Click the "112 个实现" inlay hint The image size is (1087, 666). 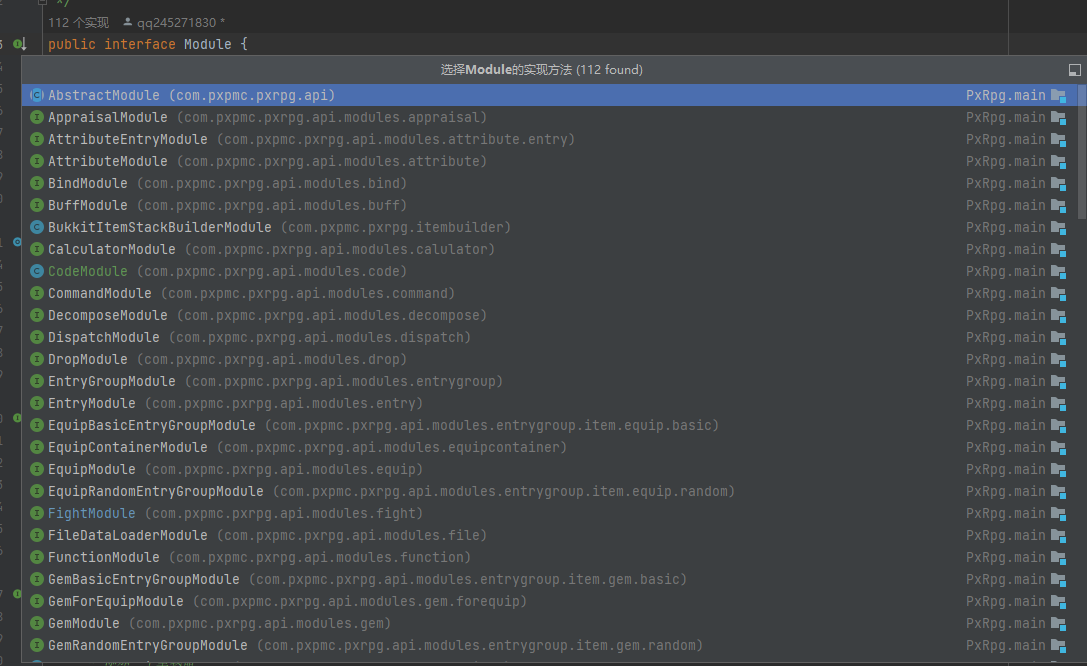pos(78,21)
